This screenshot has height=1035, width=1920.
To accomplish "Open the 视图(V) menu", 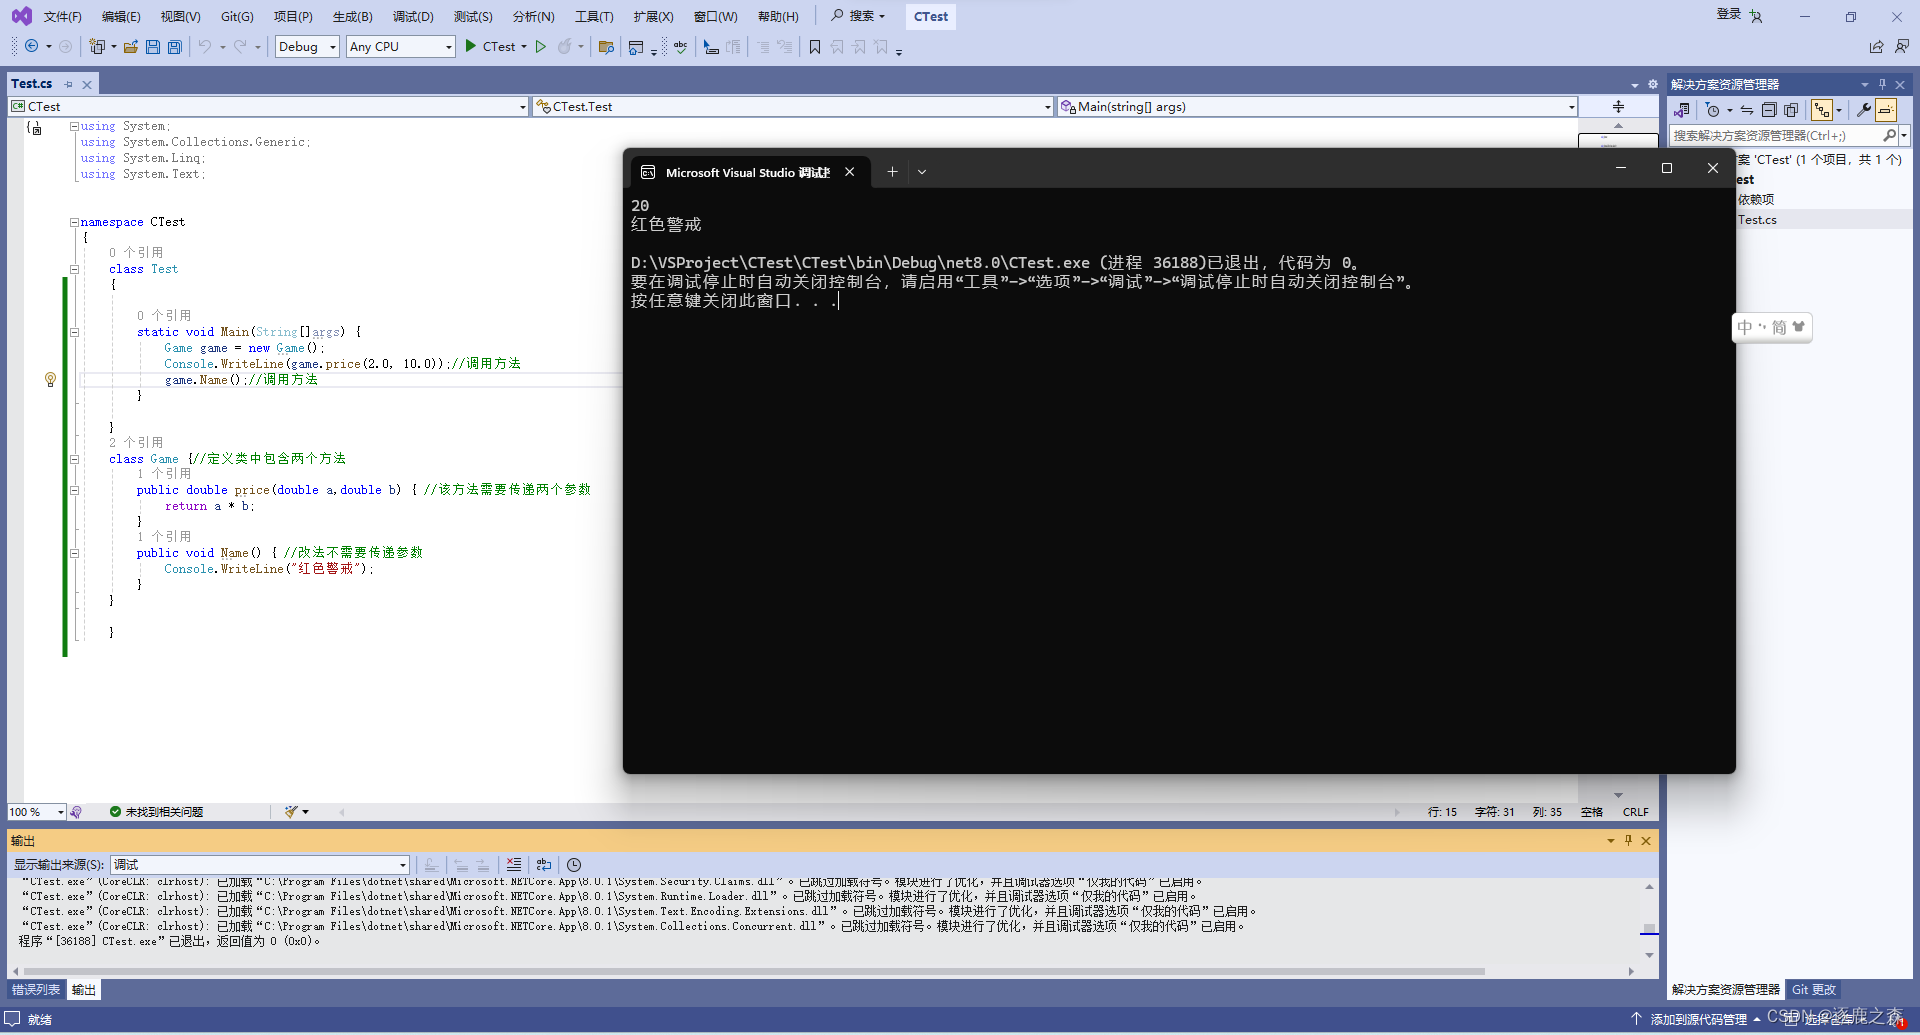I will [180, 16].
